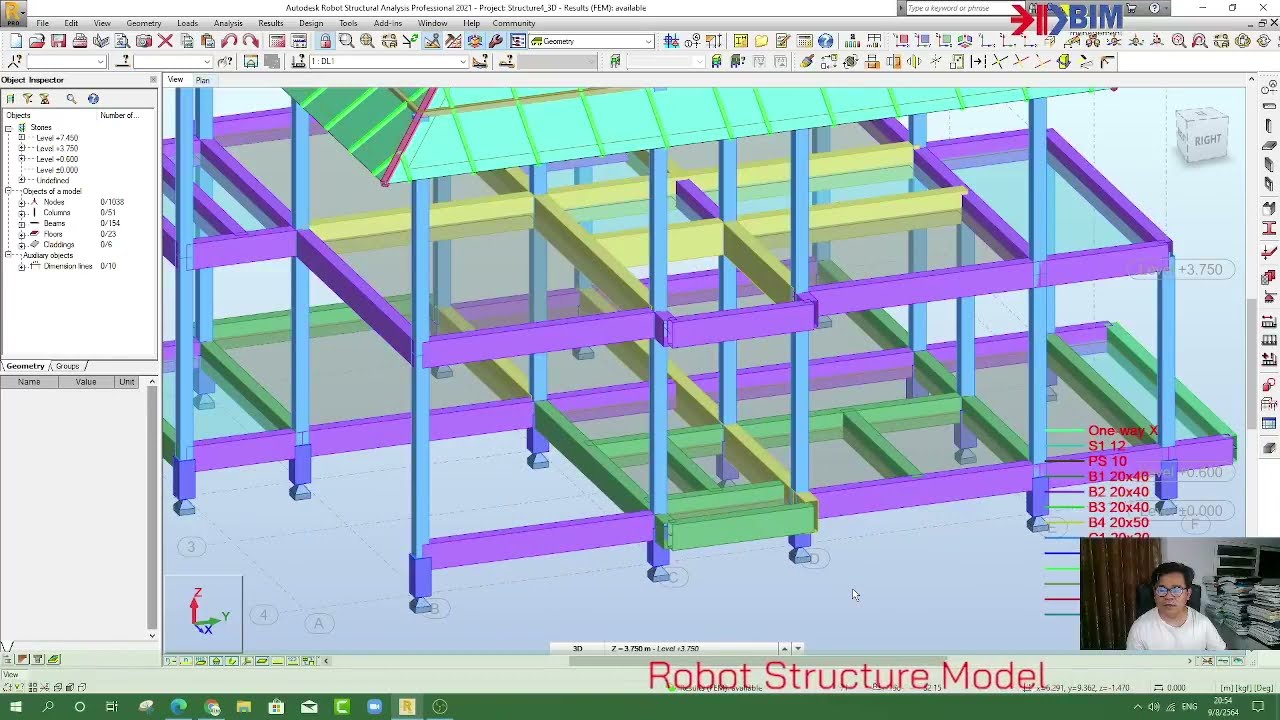This screenshot has height=720, width=1280.
Task: Expand the Nodes tree item
Action: [x=22, y=202]
